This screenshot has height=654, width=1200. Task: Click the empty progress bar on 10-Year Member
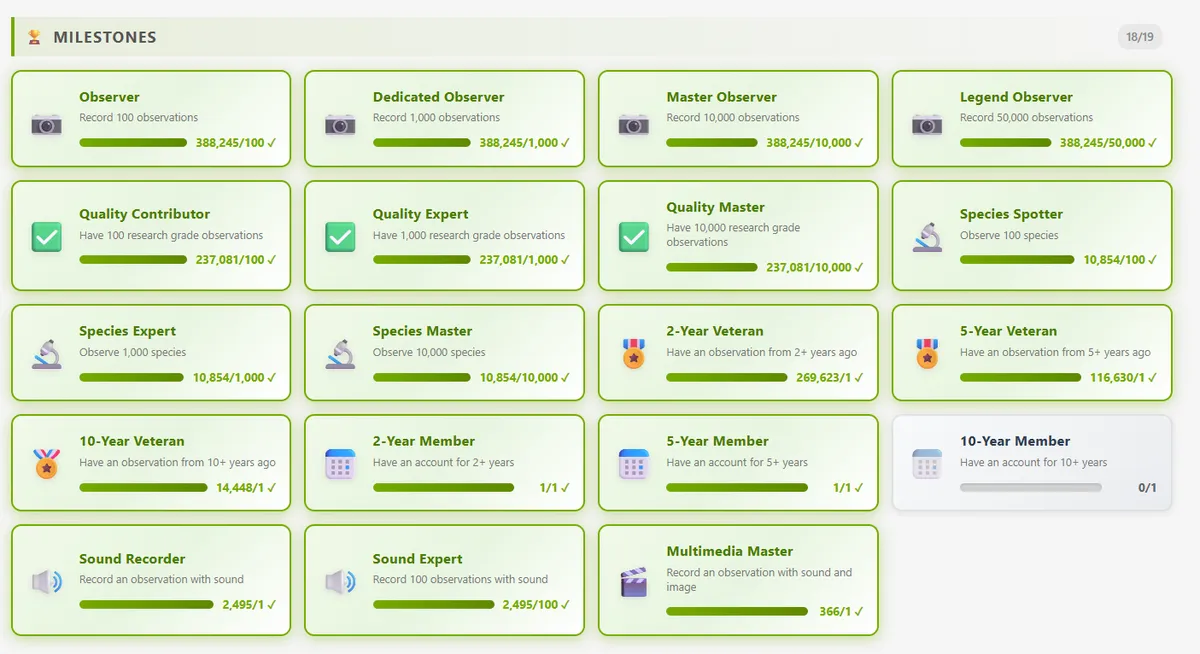pos(1030,488)
